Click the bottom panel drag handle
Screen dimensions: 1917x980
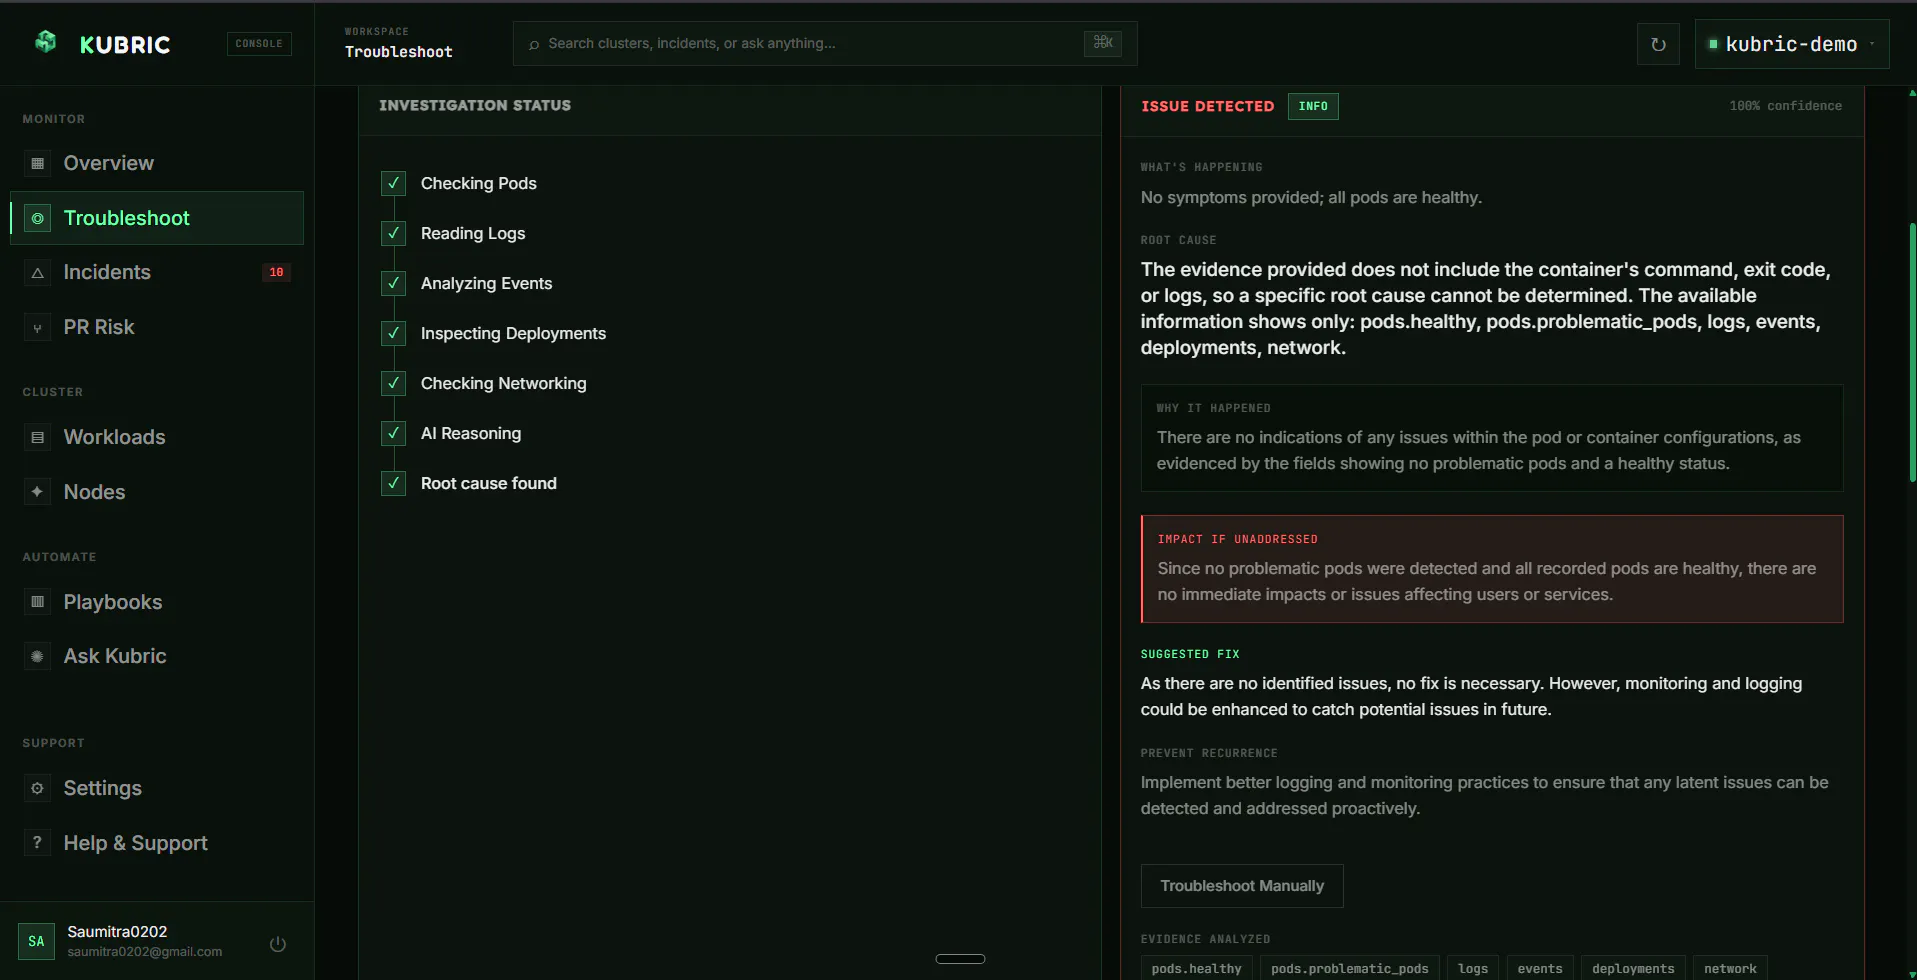[960, 959]
